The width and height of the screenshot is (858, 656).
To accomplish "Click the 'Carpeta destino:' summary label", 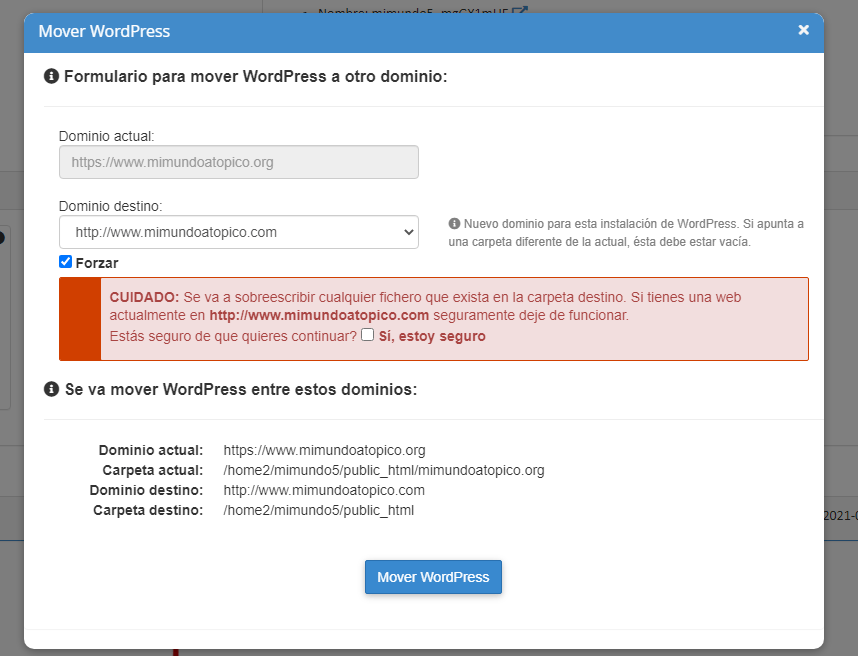I will pos(148,510).
